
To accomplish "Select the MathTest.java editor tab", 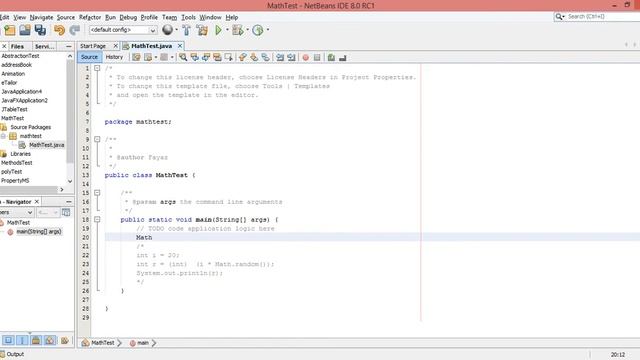I will [151, 46].
